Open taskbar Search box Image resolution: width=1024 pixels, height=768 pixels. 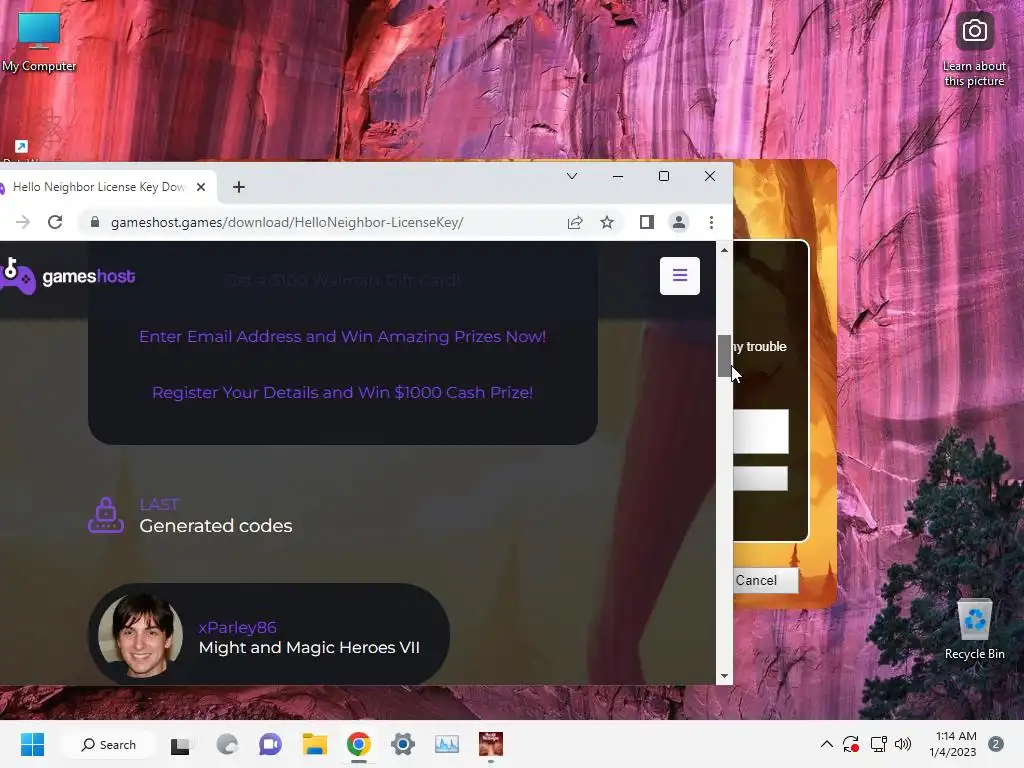tap(108, 744)
